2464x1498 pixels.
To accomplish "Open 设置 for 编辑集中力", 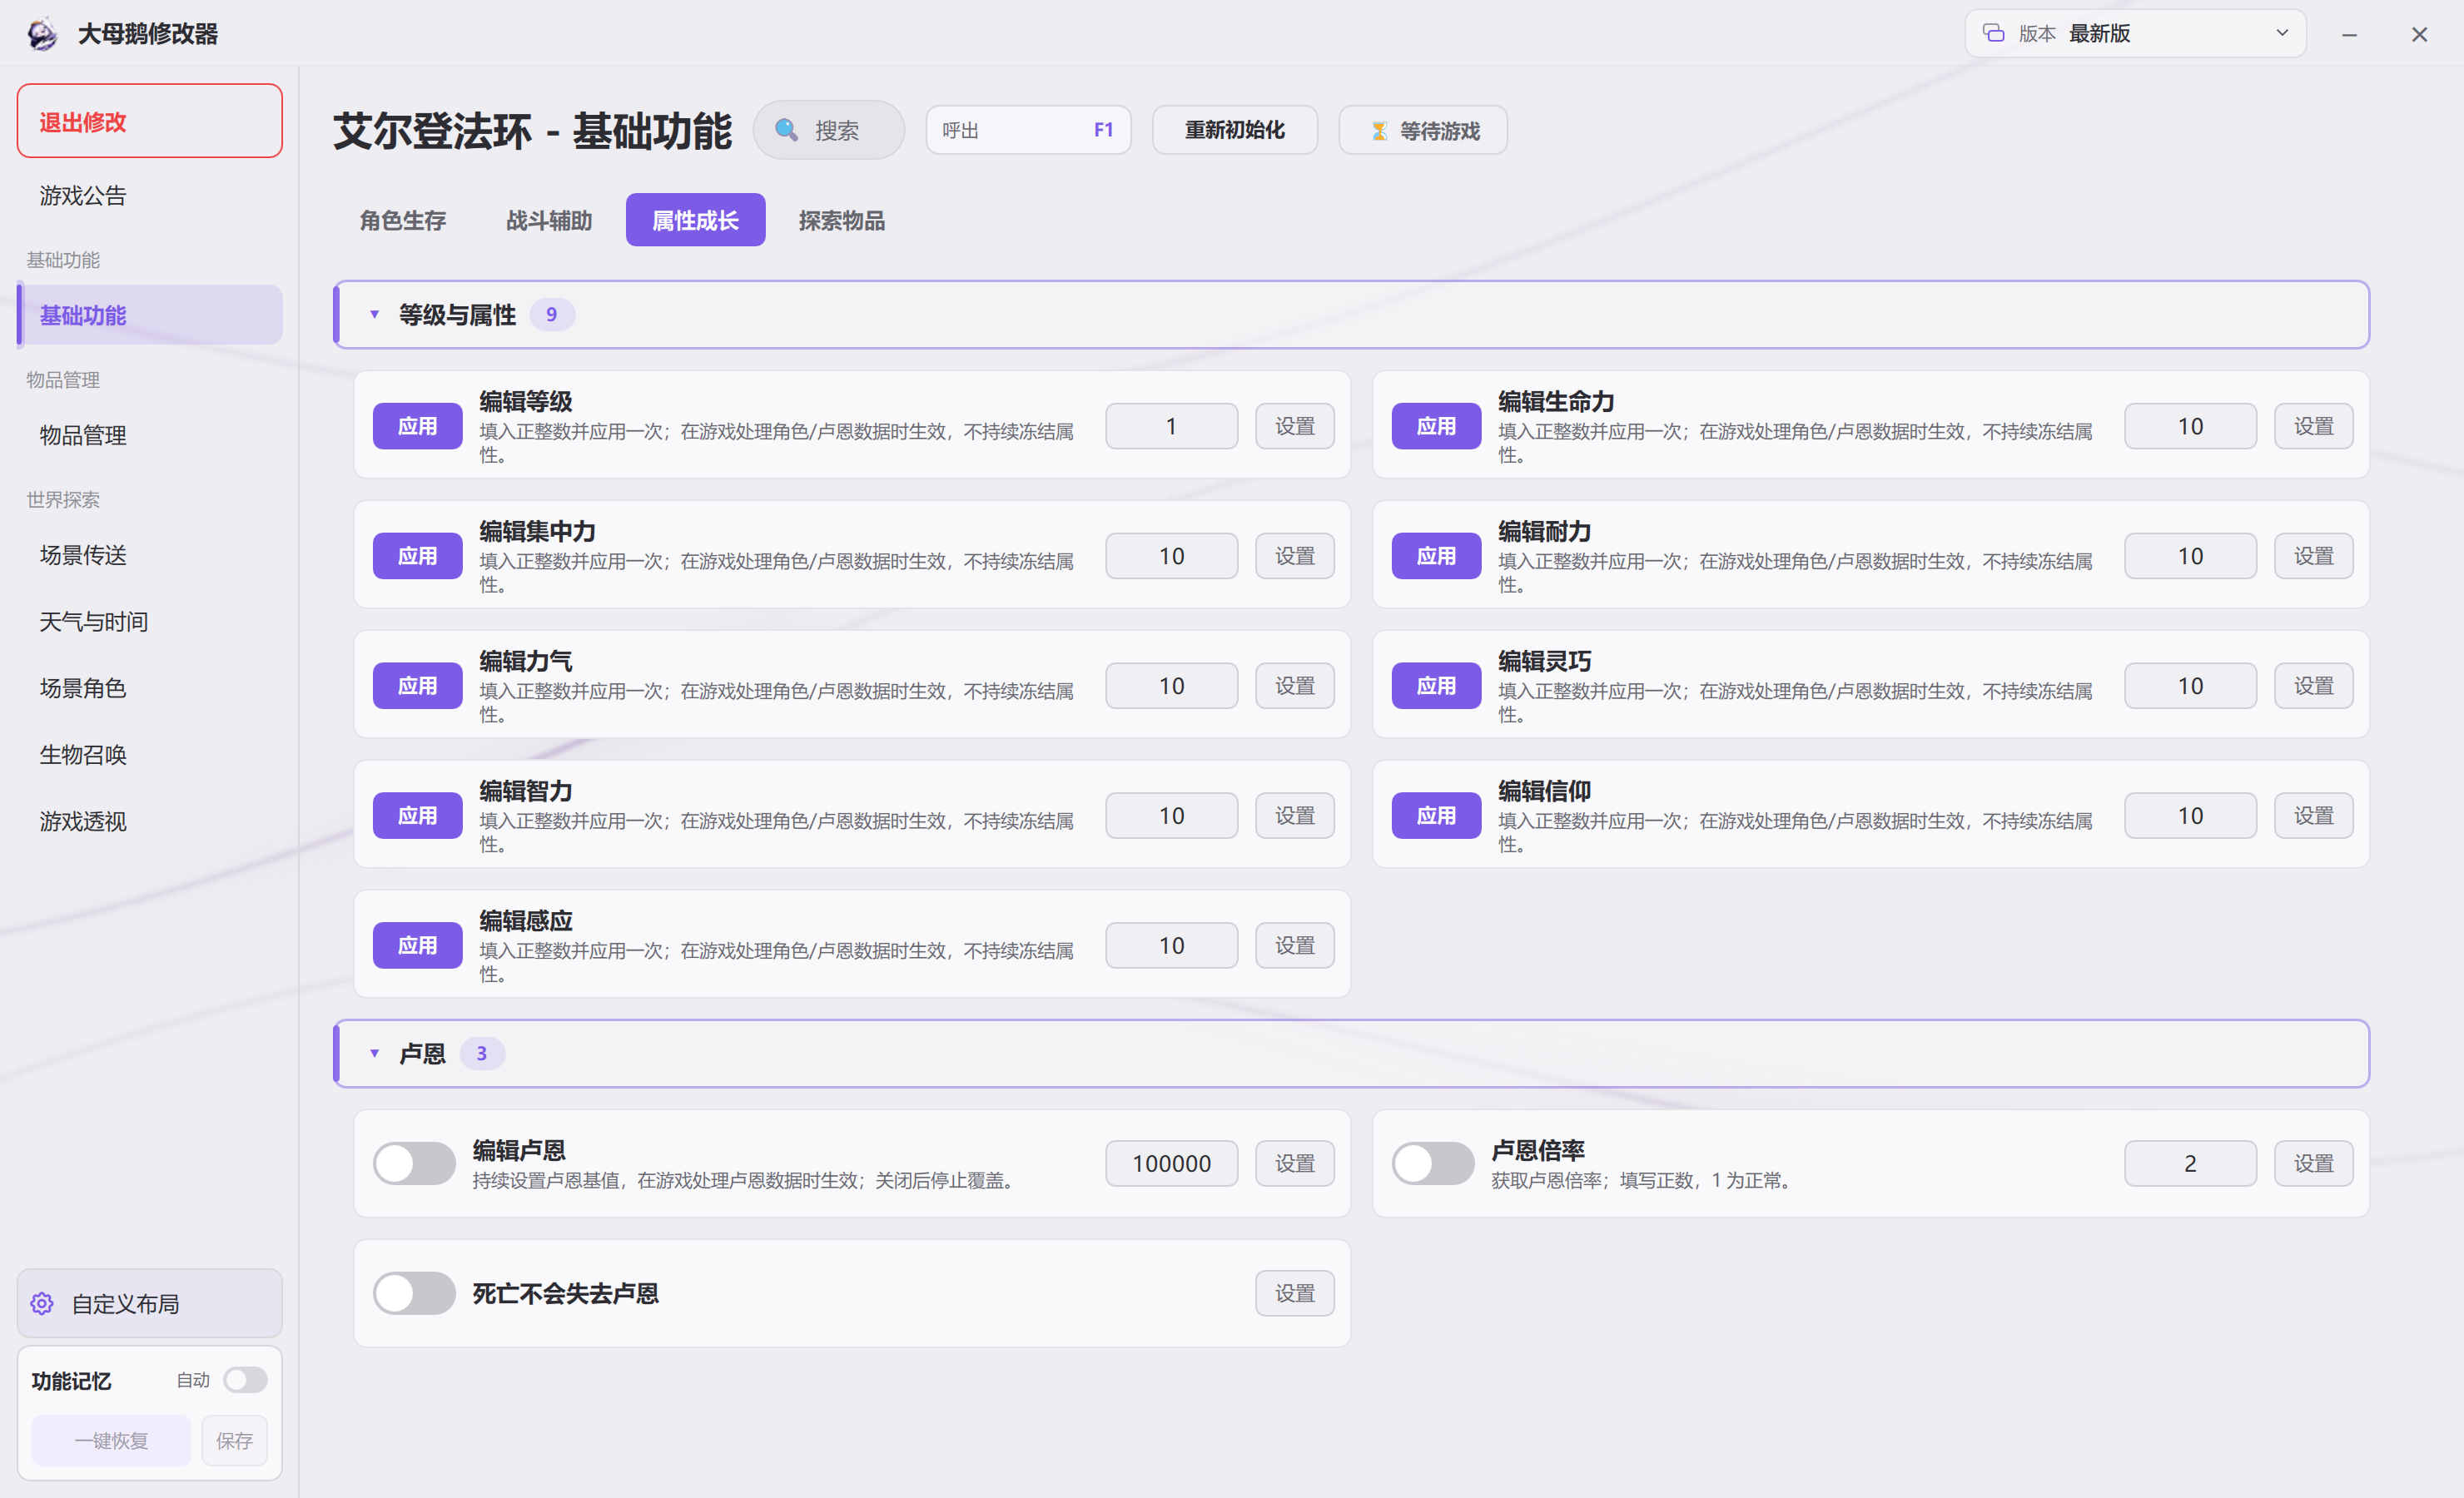I will tap(1295, 556).
